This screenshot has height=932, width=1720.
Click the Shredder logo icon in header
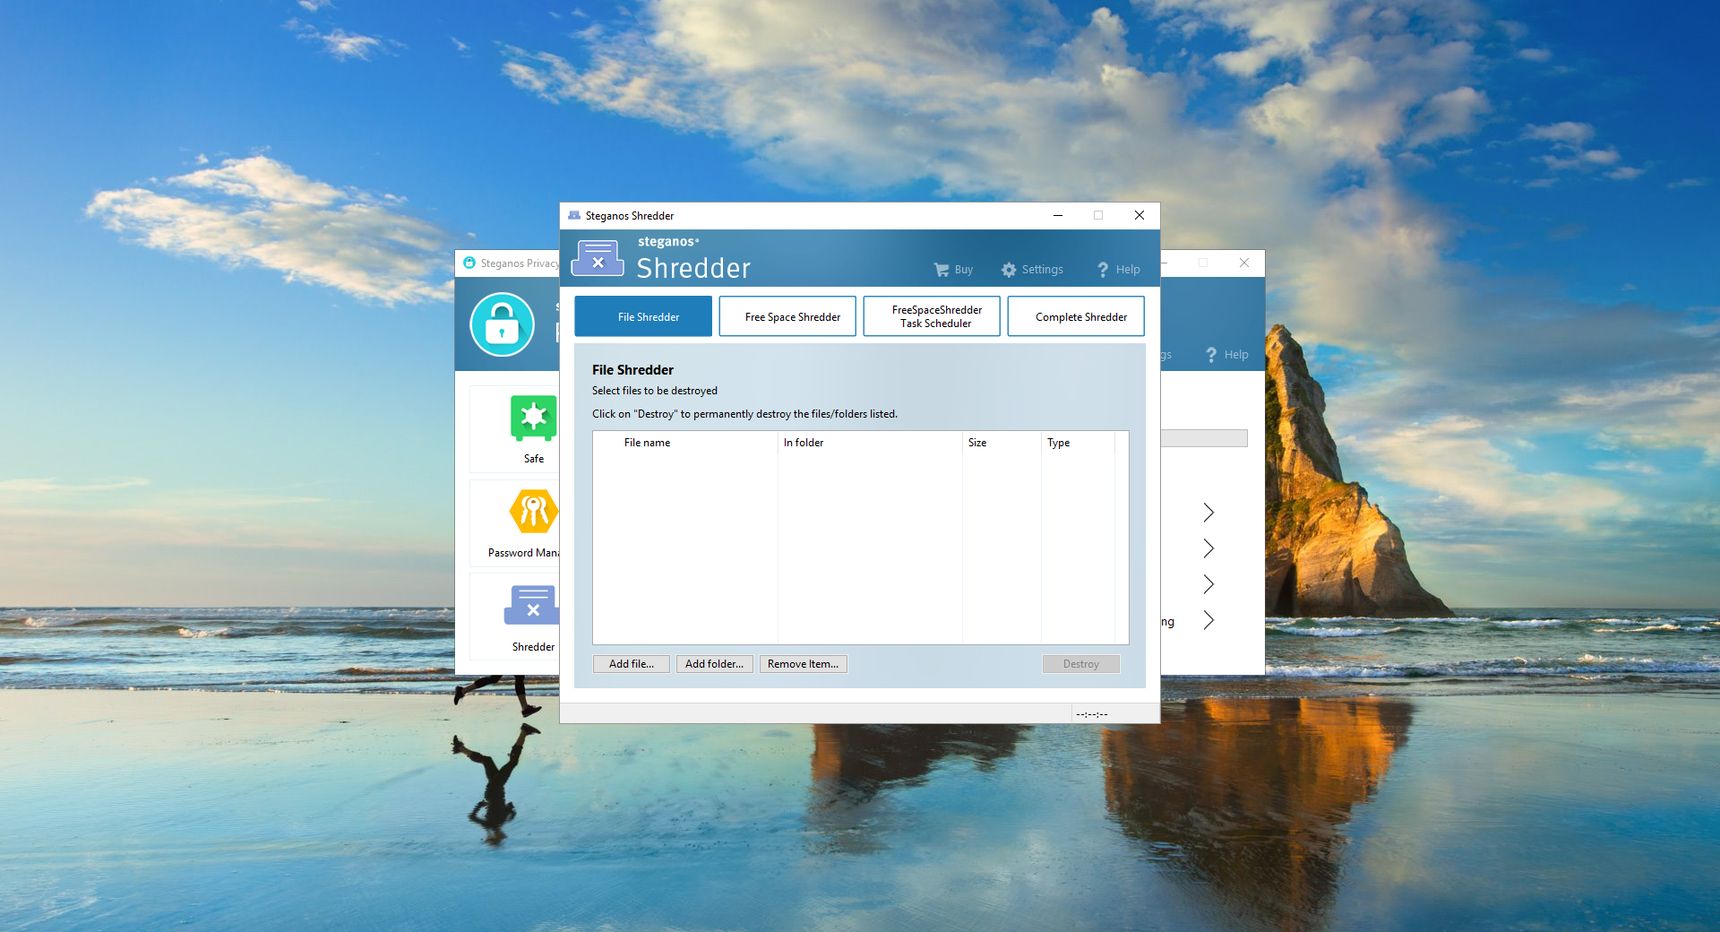597,258
